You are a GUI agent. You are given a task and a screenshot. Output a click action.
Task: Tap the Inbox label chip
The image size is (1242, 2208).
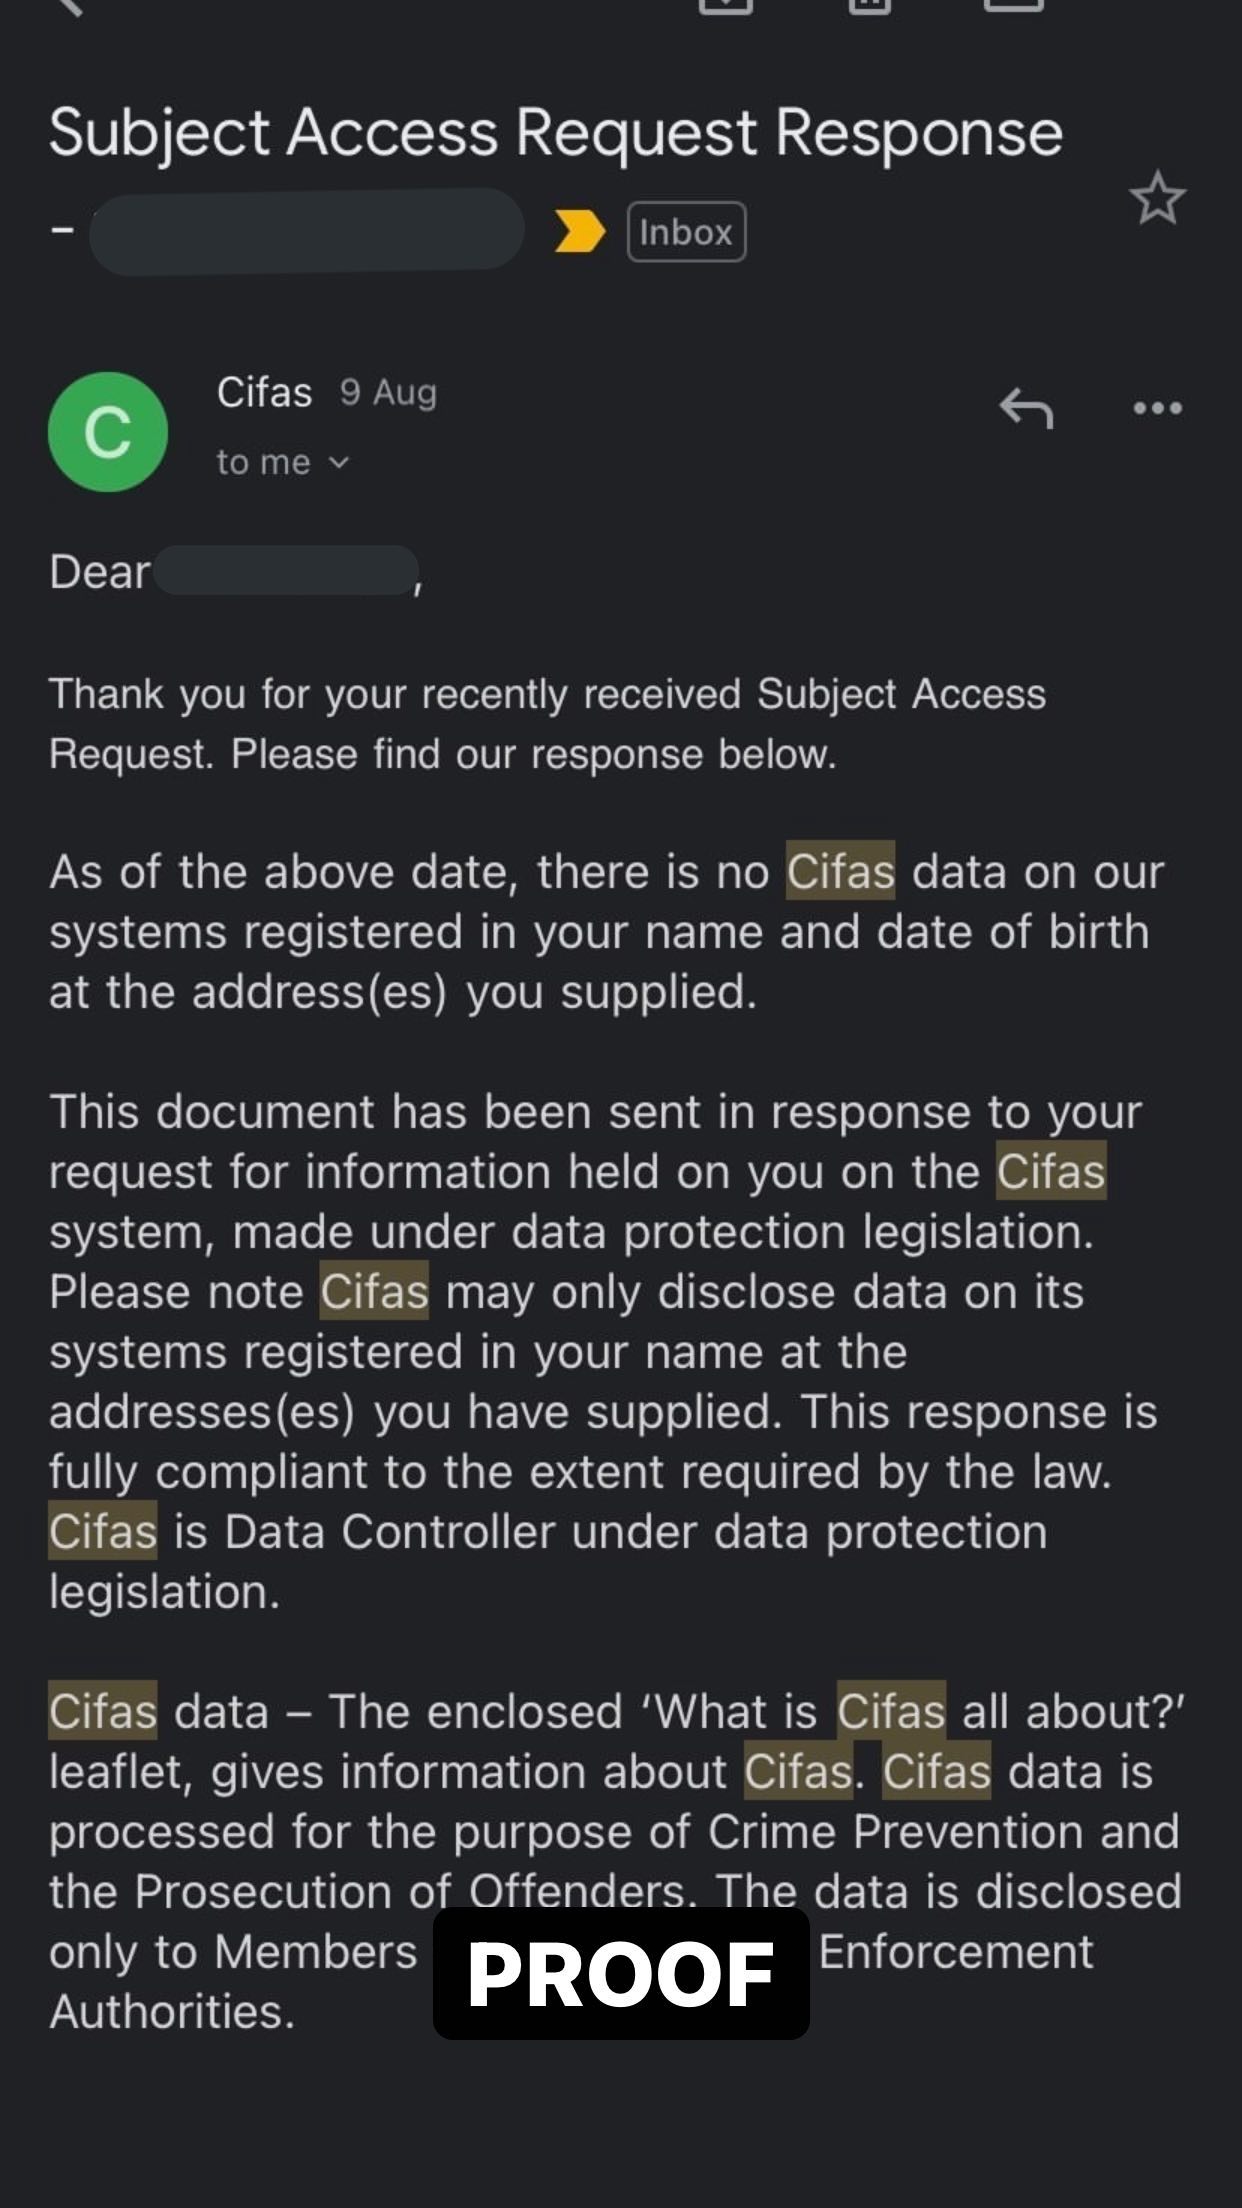(x=686, y=232)
